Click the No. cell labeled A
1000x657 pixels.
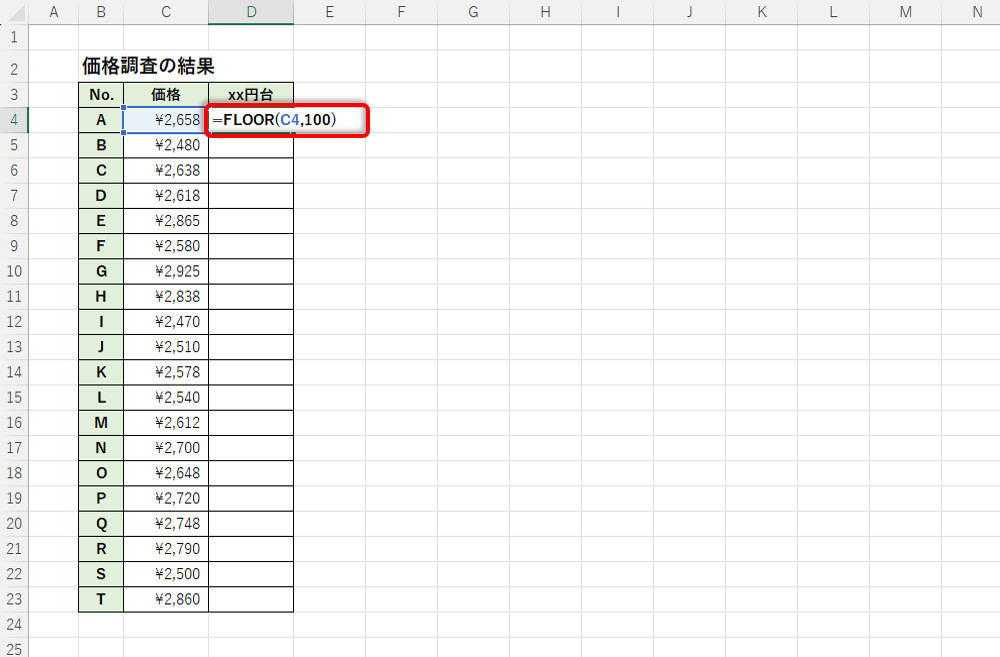click(x=101, y=120)
